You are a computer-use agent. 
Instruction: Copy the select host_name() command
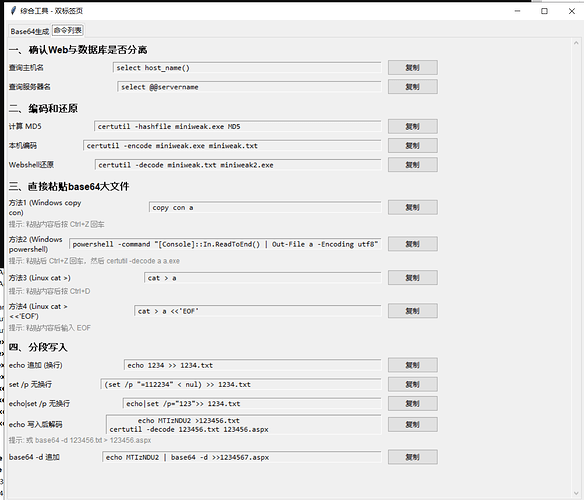(x=412, y=67)
